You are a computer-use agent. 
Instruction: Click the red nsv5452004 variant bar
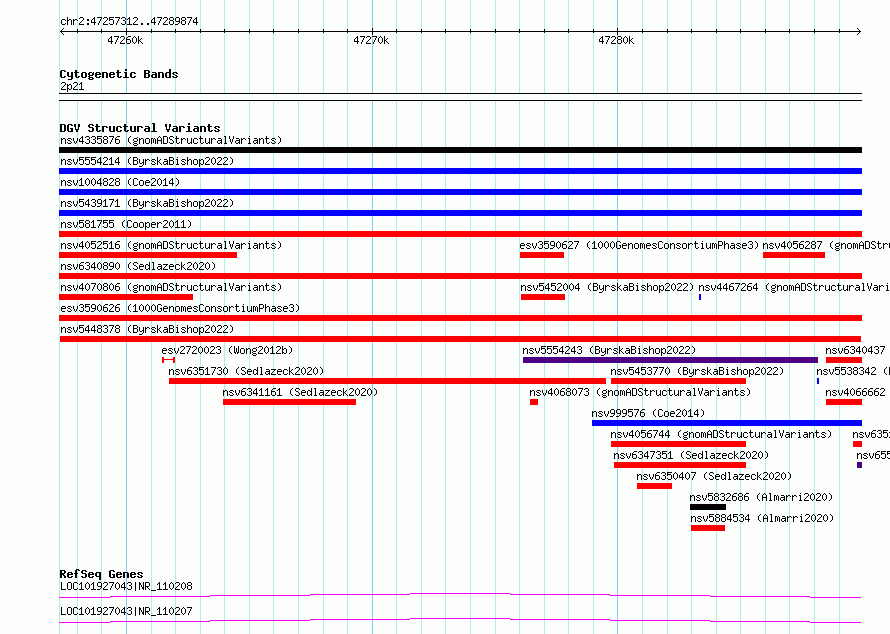pyautogui.click(x=543, y=297)
